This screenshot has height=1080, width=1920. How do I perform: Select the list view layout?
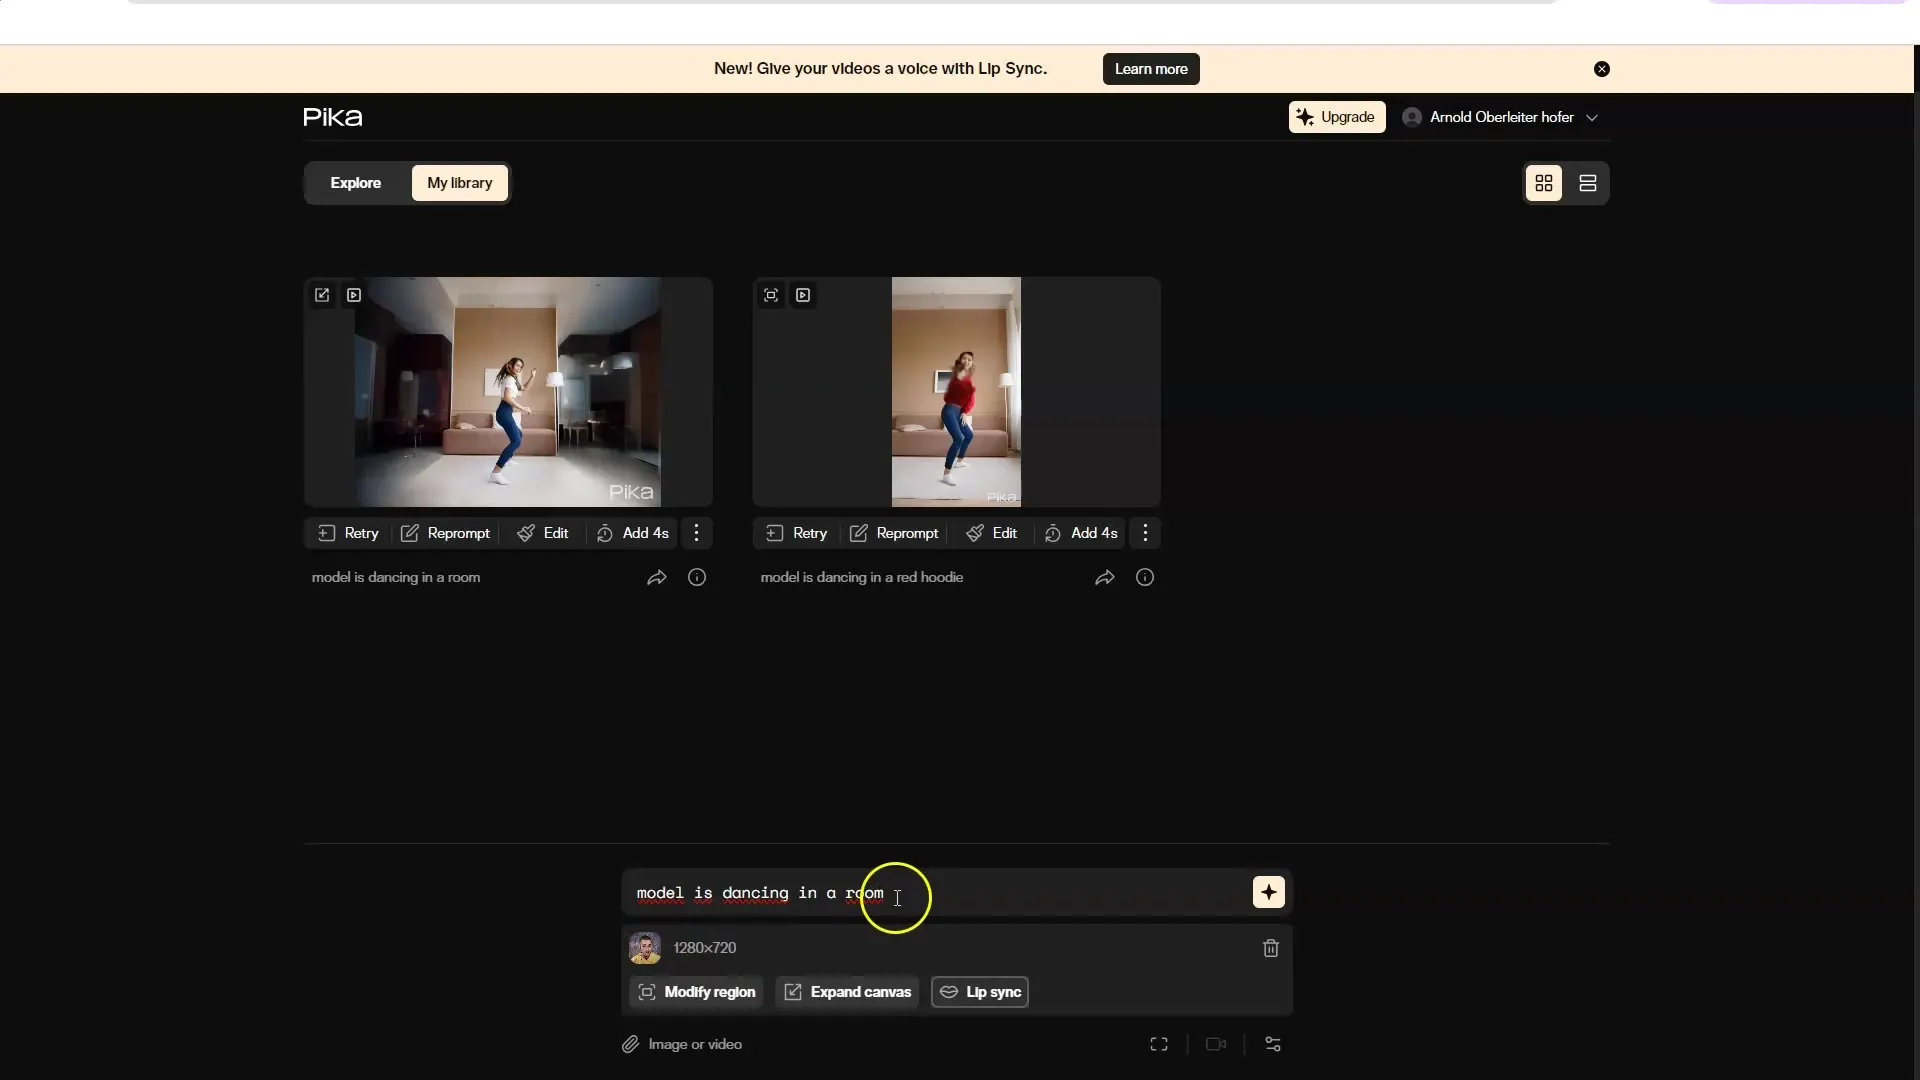click(x=1588, y=183)
